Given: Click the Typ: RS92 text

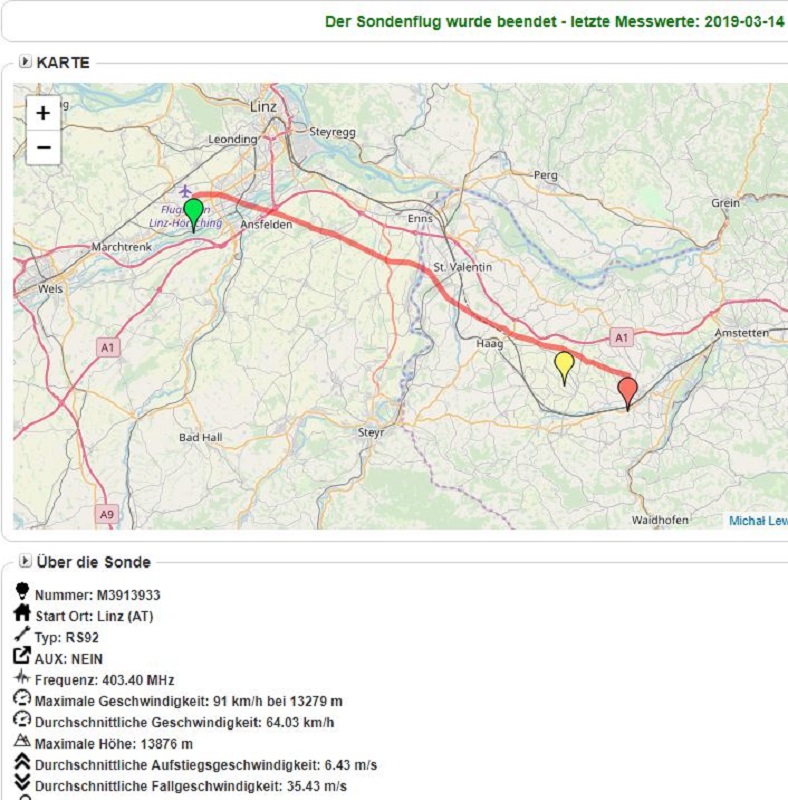Looking at the screenshot, I should click(67, 637).
